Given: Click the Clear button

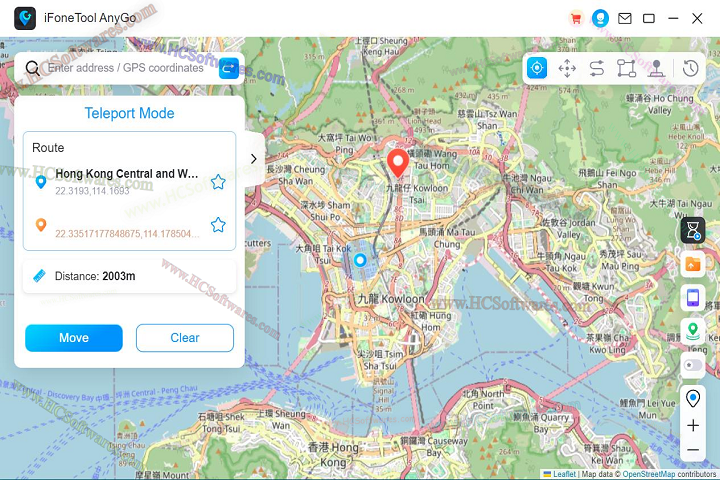Looking at the screenshot, I should 185,338.
